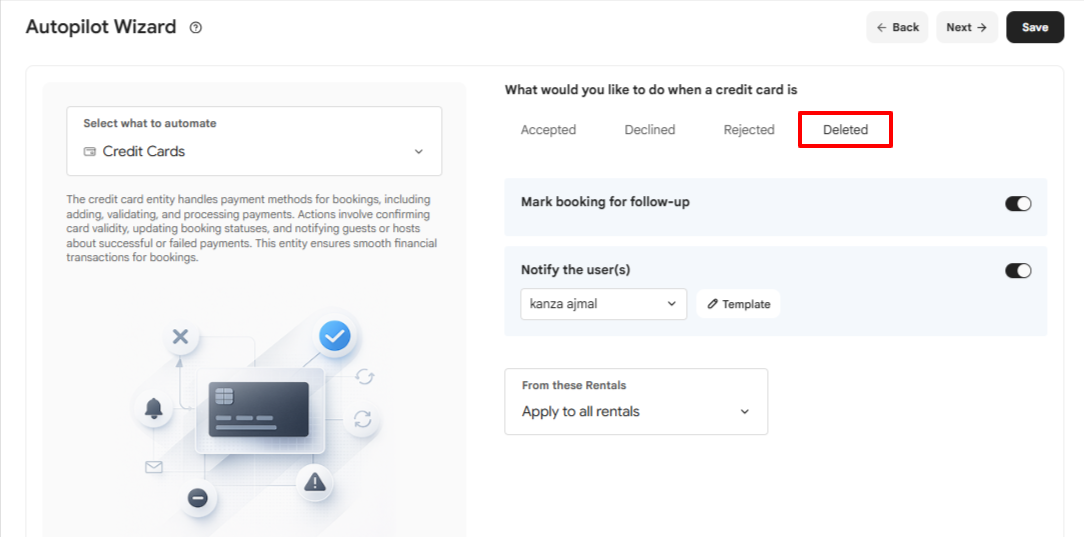The height and width of the screenshot is (537, 1084).
Task: Click the help question mark icon beside Autopilot Wizard
Action: (x=196, y=28)
